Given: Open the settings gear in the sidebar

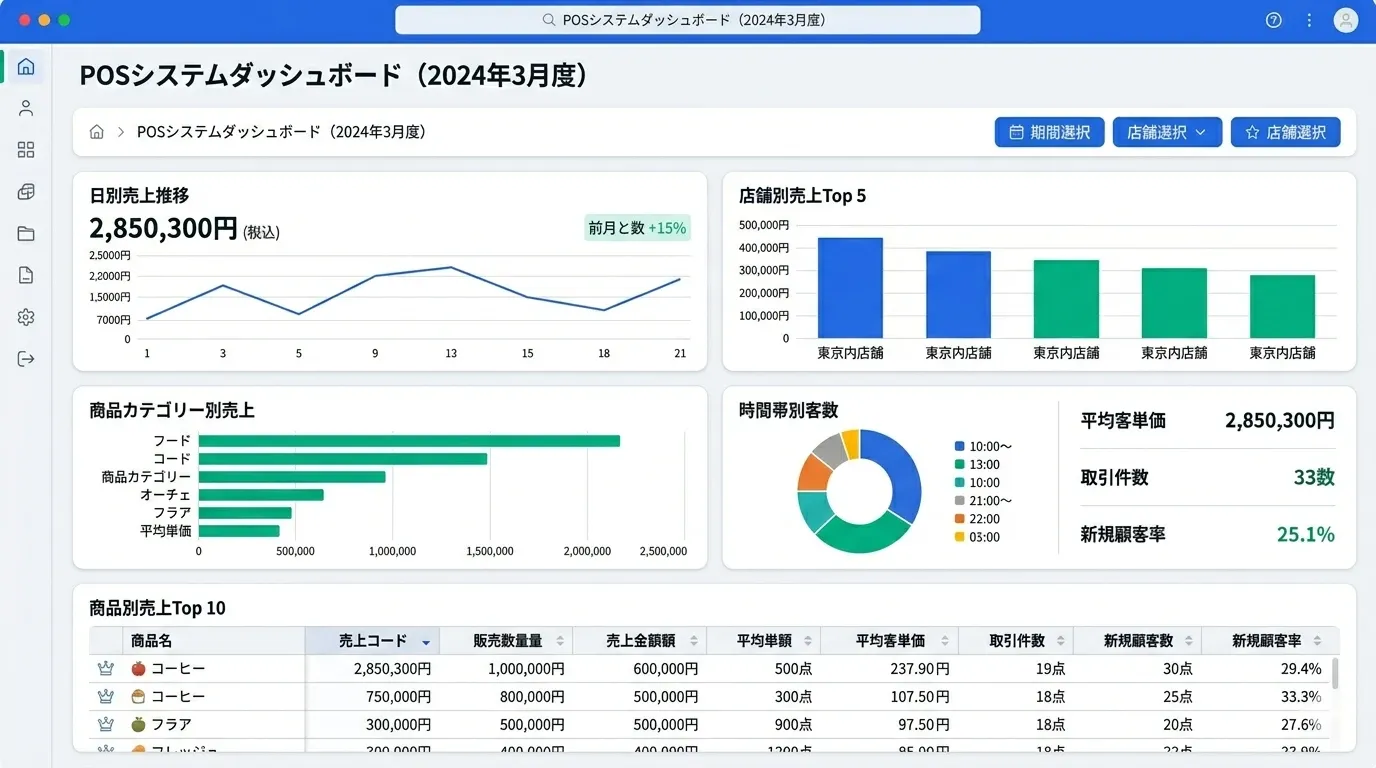Looking at the screenshot, I should pyautogui.click(x=26, y=317).
